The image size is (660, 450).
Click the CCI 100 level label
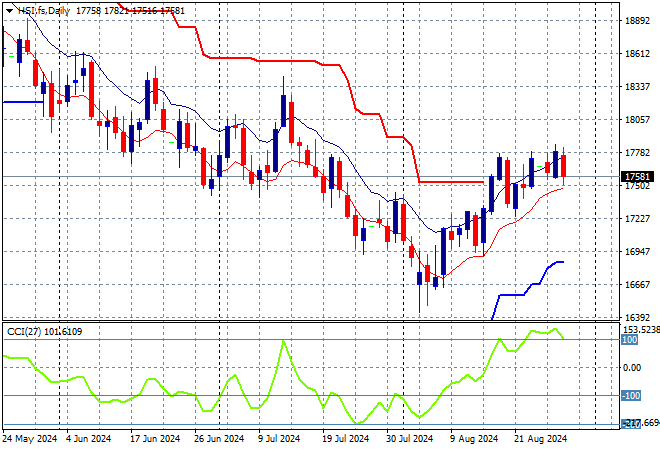(630, 340)
